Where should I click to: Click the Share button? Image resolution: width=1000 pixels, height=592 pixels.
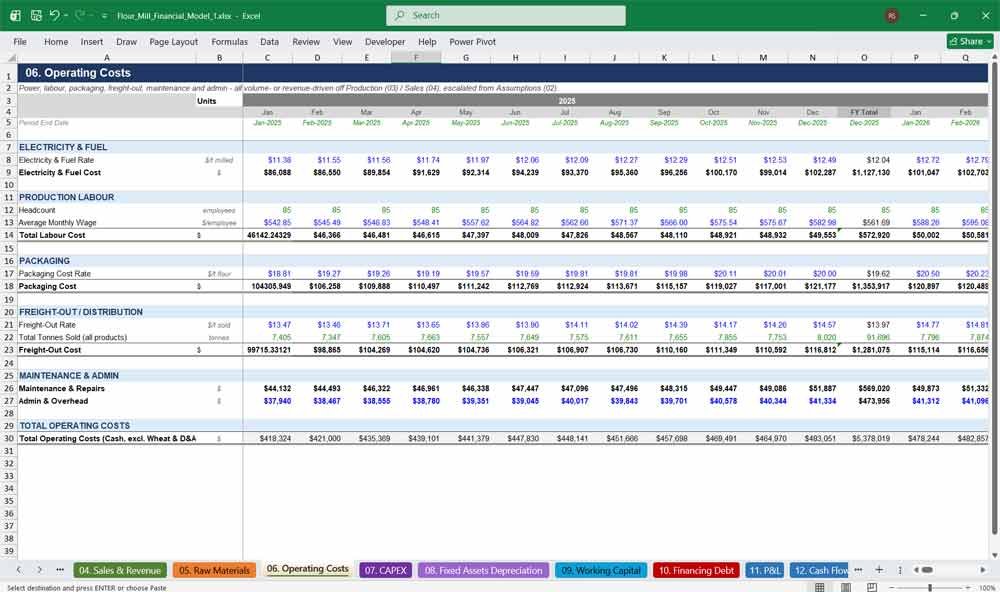pos(970,41)
